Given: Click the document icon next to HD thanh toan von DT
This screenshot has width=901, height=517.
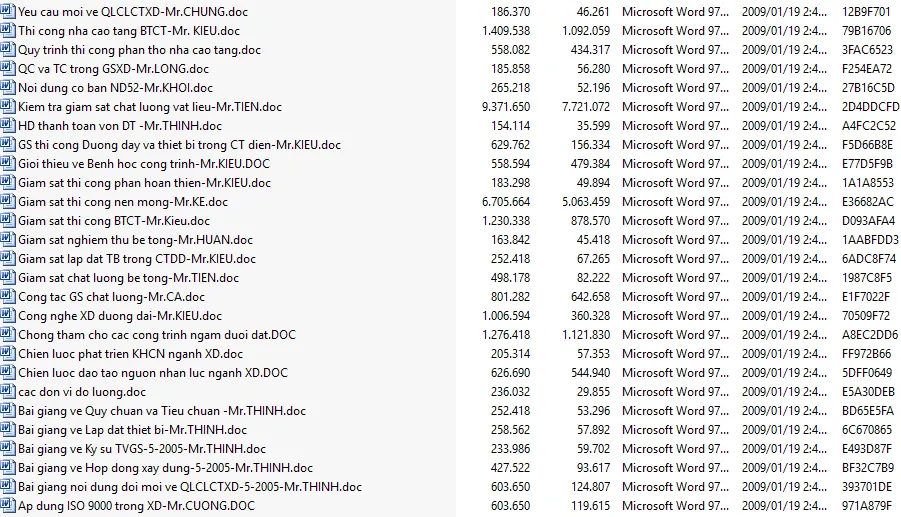Looking at the screenshot, I should [x=9, y=126].
